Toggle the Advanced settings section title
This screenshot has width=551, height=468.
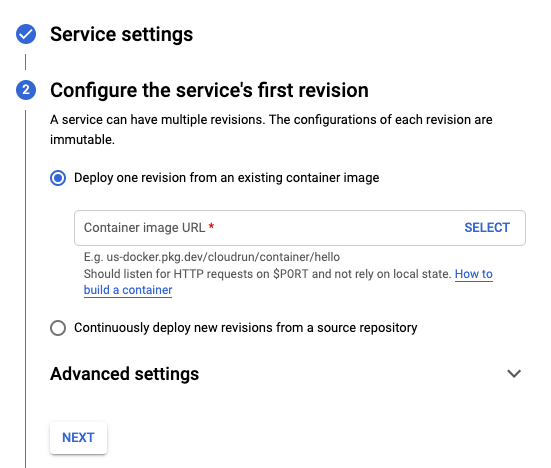(124, 373)
